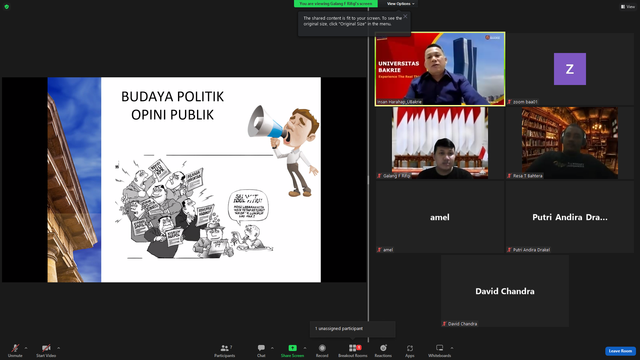The image size is (640, 360).
Task: Click the BUDAYA POLITIK OPINI PUBLIK slide title
Action: (x=172, y=105)
